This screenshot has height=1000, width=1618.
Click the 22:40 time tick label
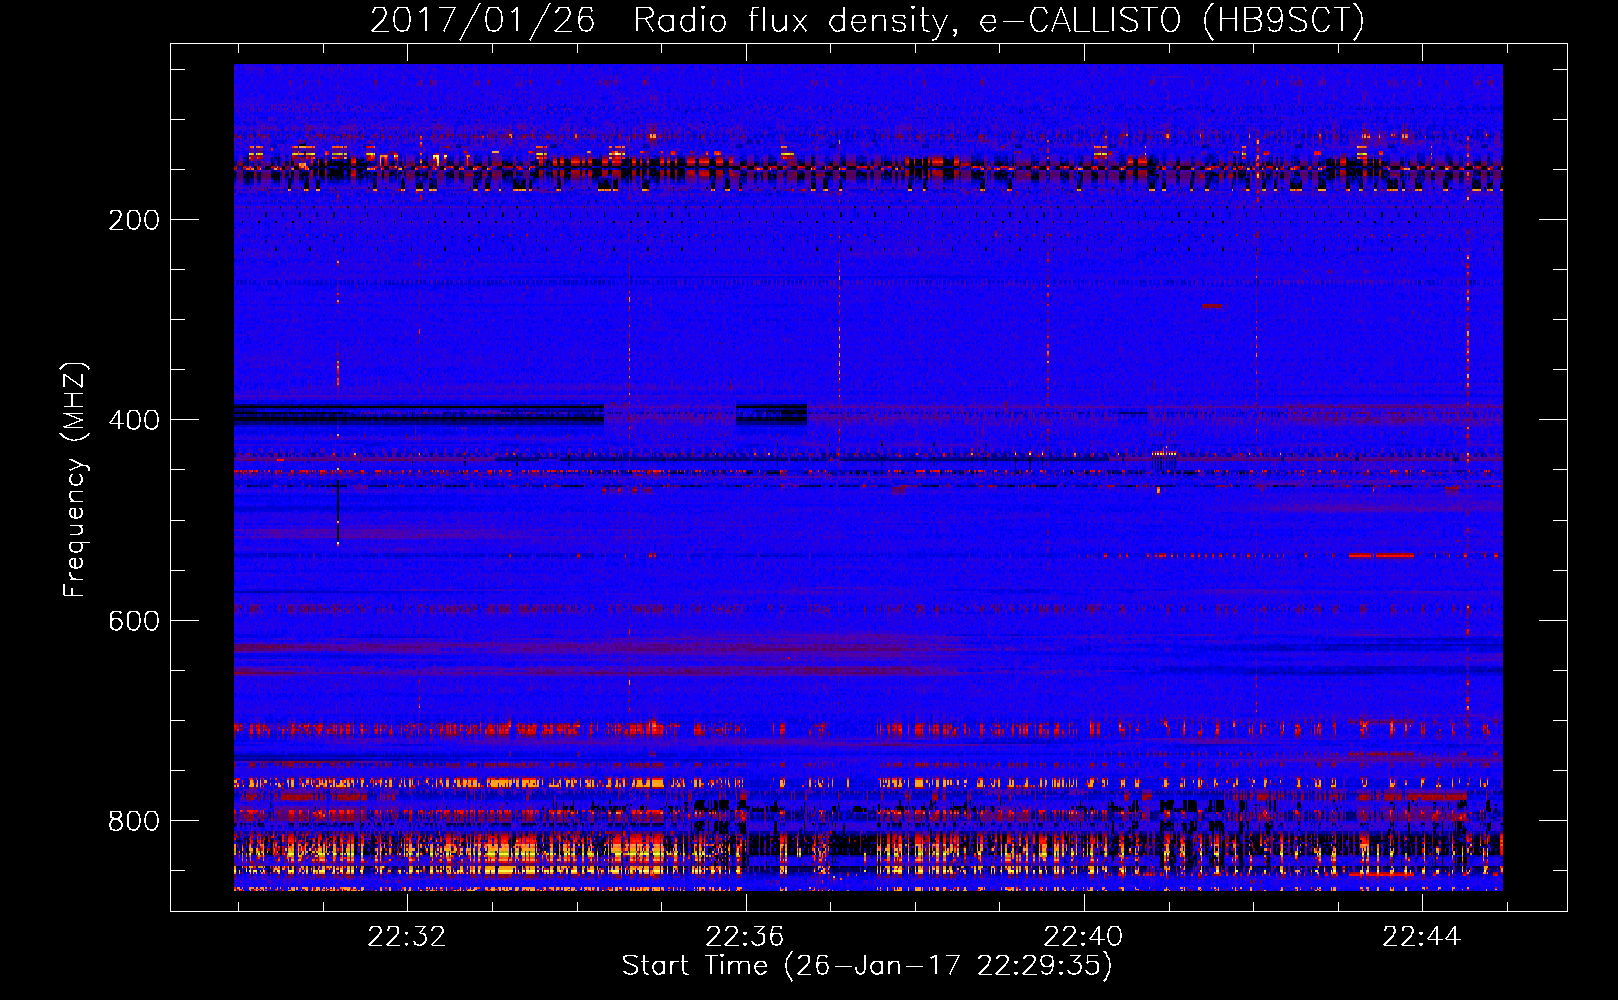[x=1083, y=937]
